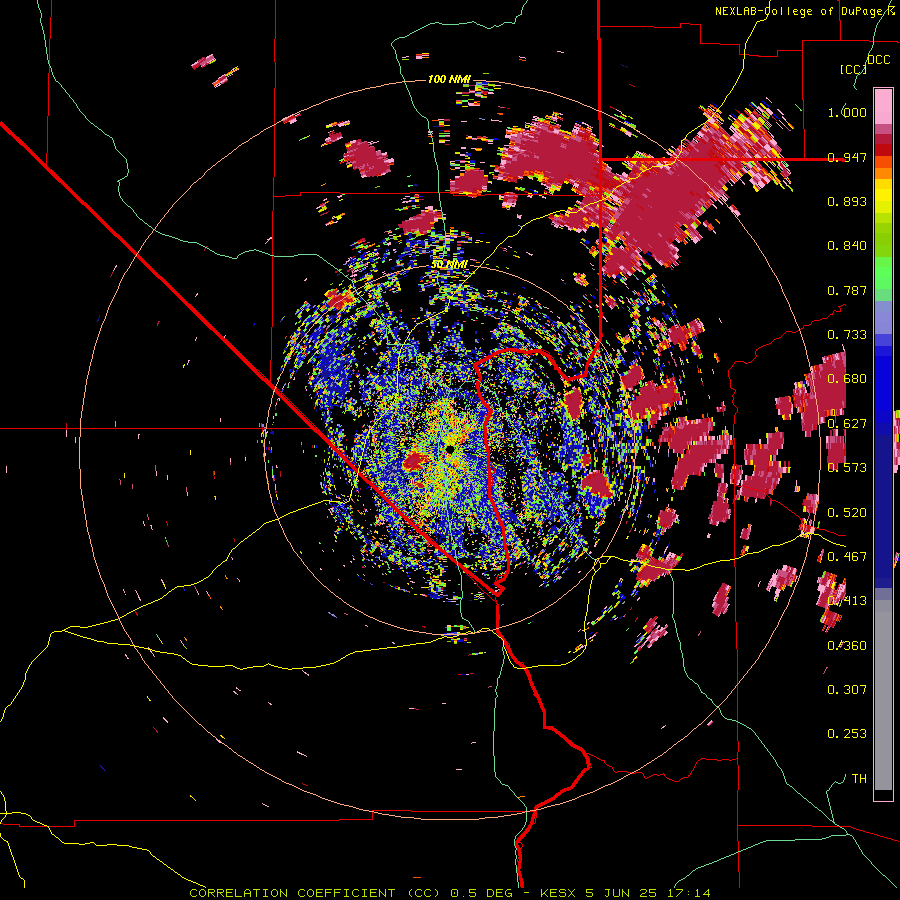Select the 0.253 color scale value
The image size is (900, 900).
point(847,734)
